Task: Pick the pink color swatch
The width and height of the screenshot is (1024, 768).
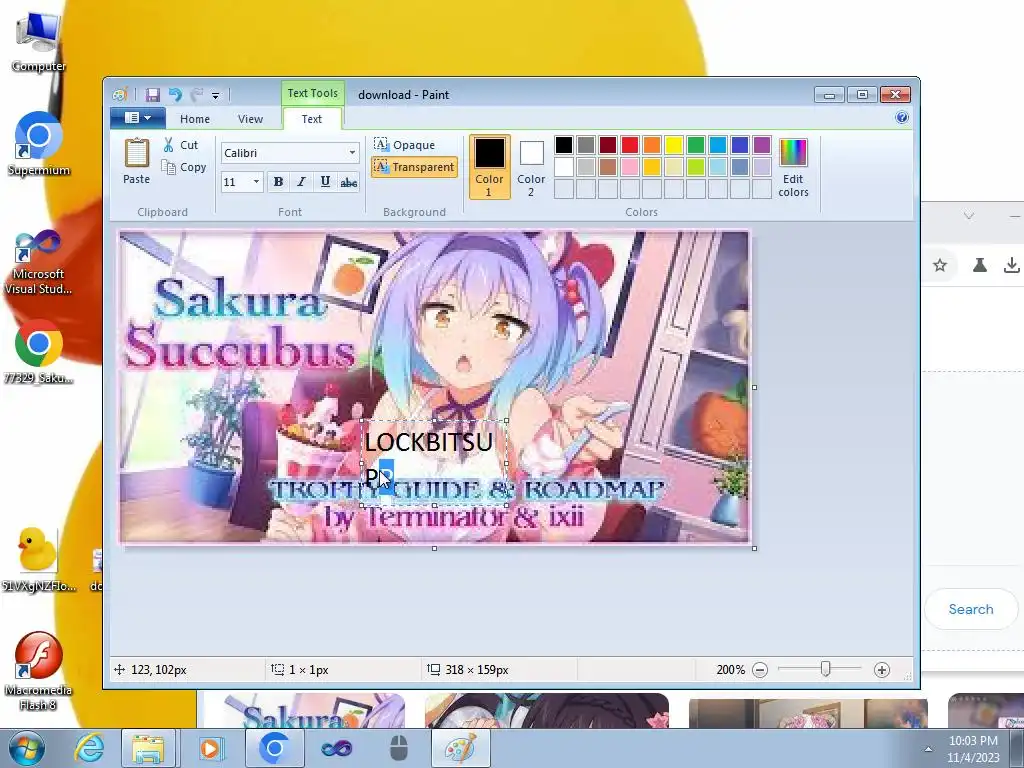Action: point(630,167)
